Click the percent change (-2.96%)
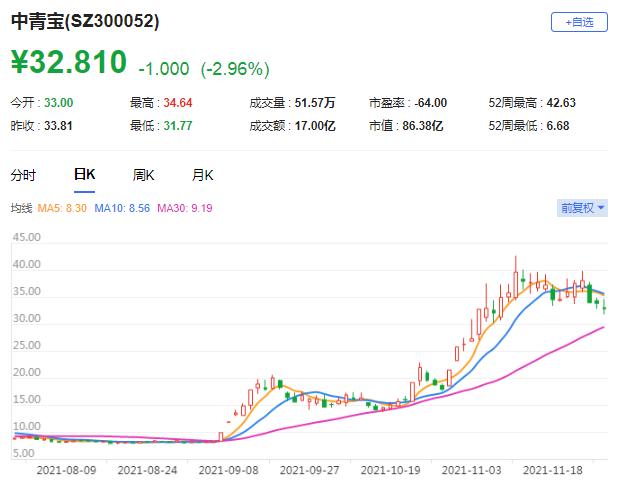 click(235, 69)
